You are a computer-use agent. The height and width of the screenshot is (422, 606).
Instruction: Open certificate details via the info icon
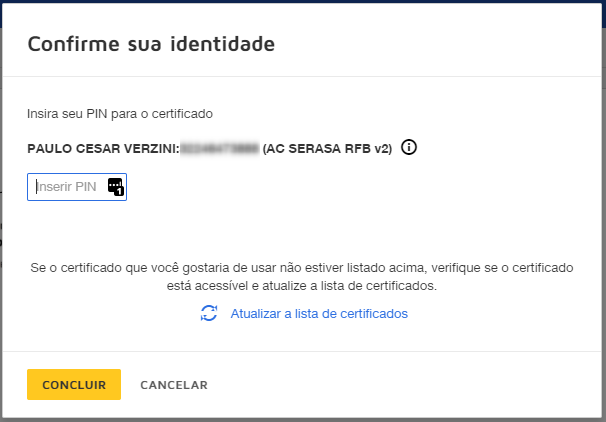(x=409, y=147)
